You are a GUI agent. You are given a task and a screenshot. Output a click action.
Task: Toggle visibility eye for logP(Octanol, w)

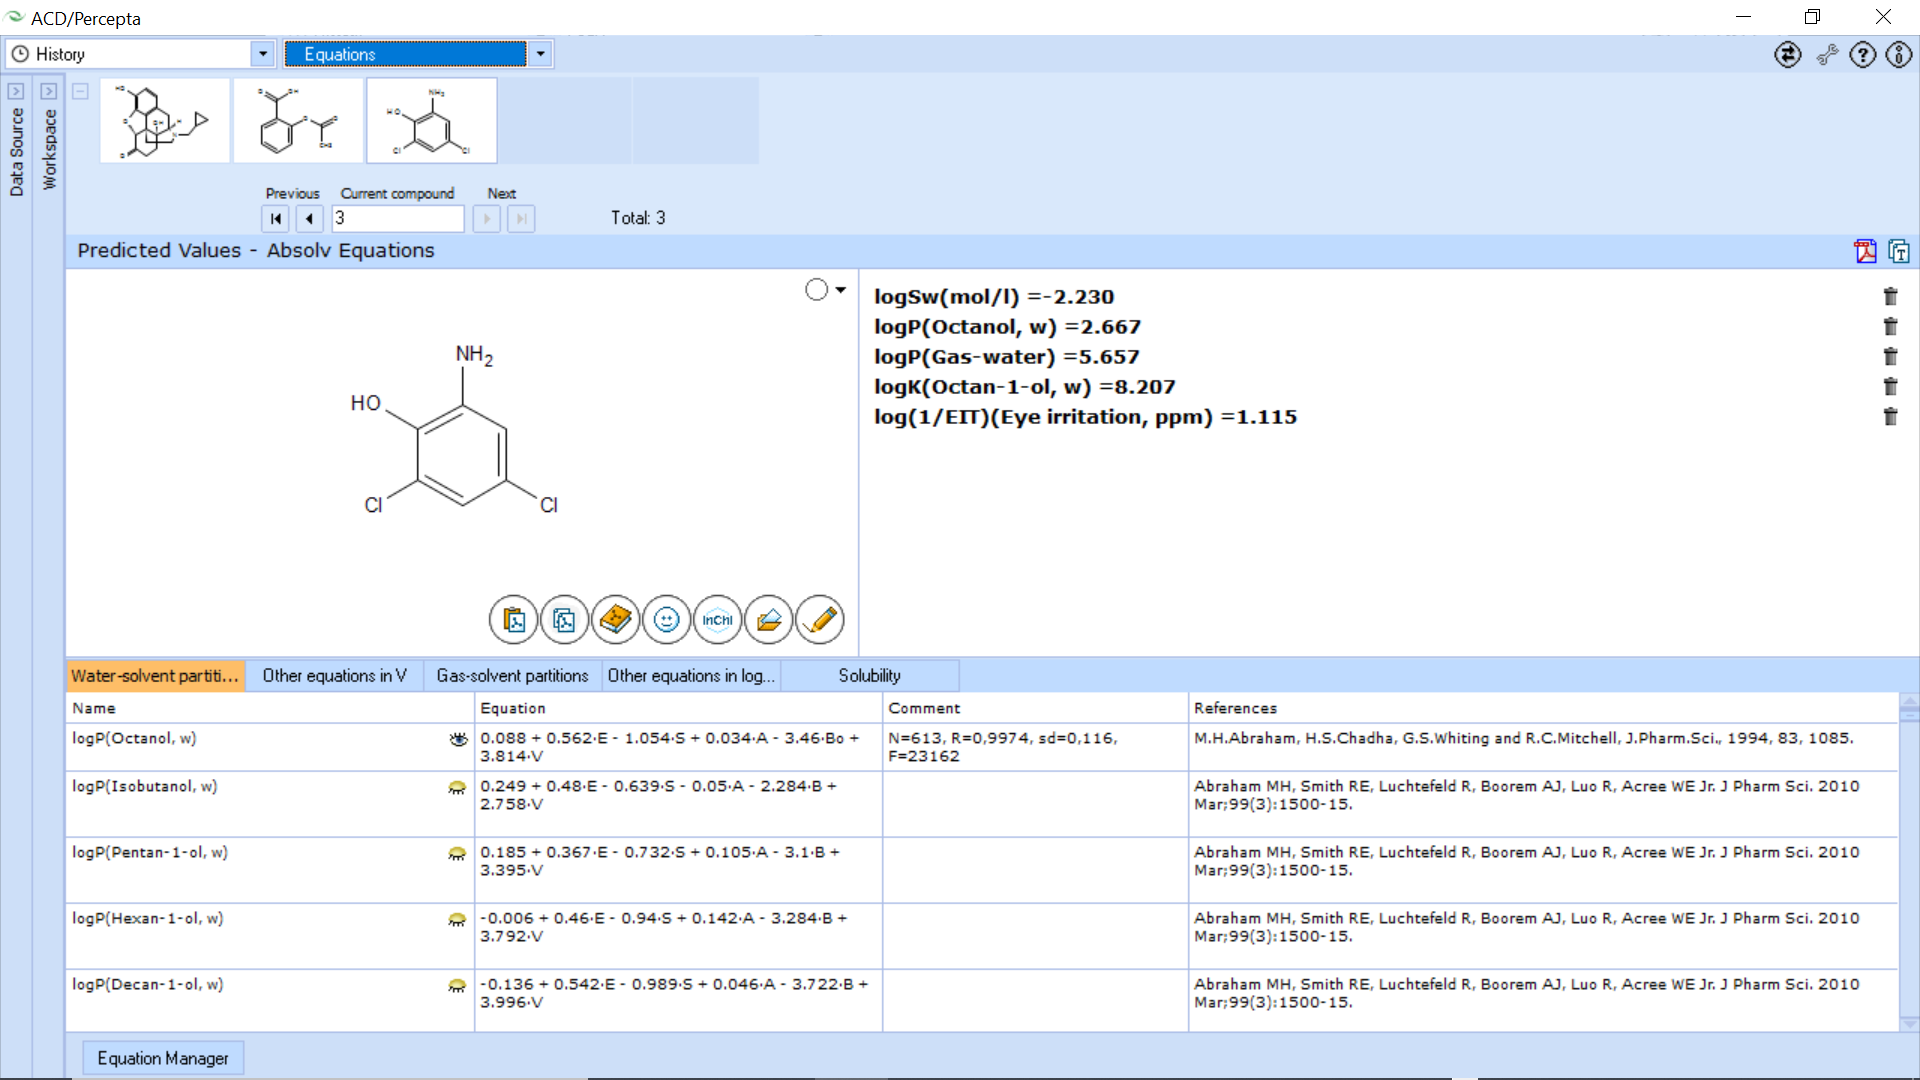(458, 739)
